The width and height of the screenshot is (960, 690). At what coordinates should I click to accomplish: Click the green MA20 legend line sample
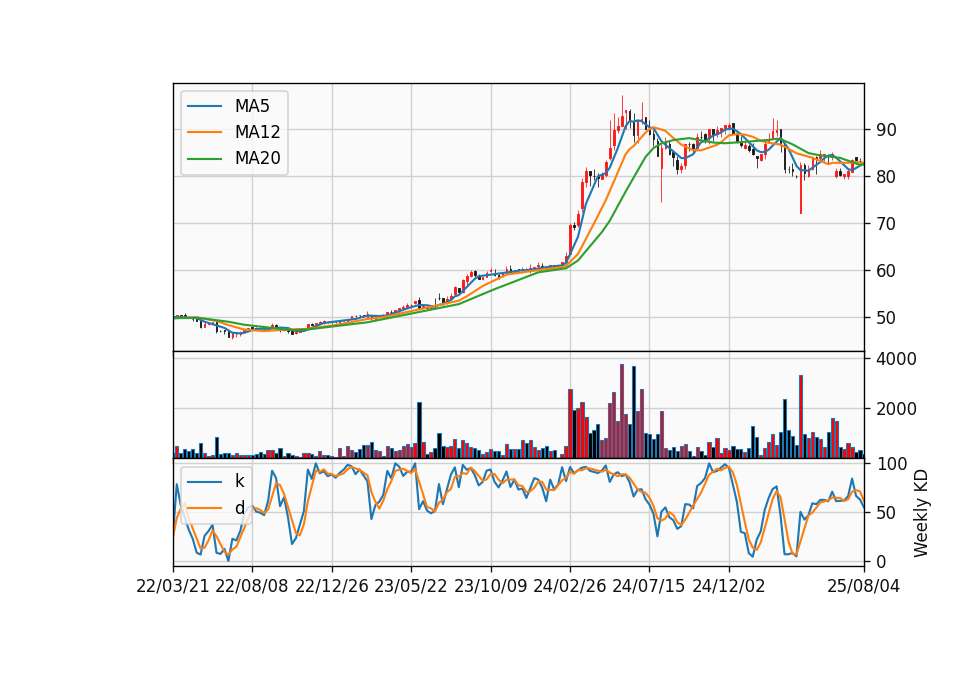coord(204,159)
